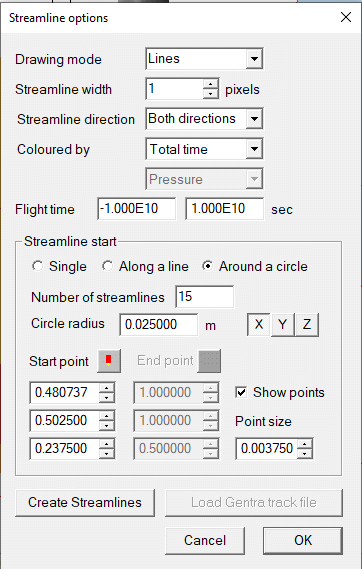
Task: Increase the Point size stepper value
Action: click(305, 444)
